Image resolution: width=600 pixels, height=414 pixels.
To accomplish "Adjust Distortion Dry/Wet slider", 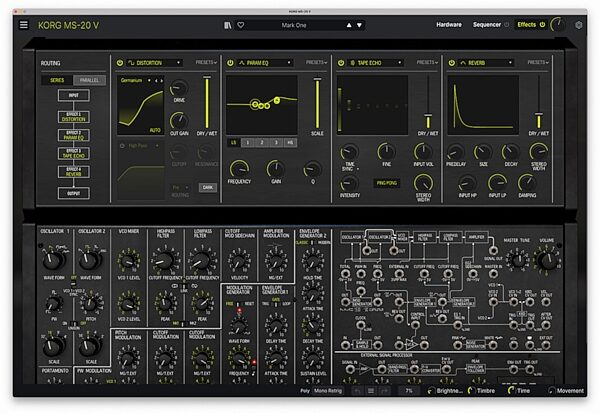I will [207, 103].
